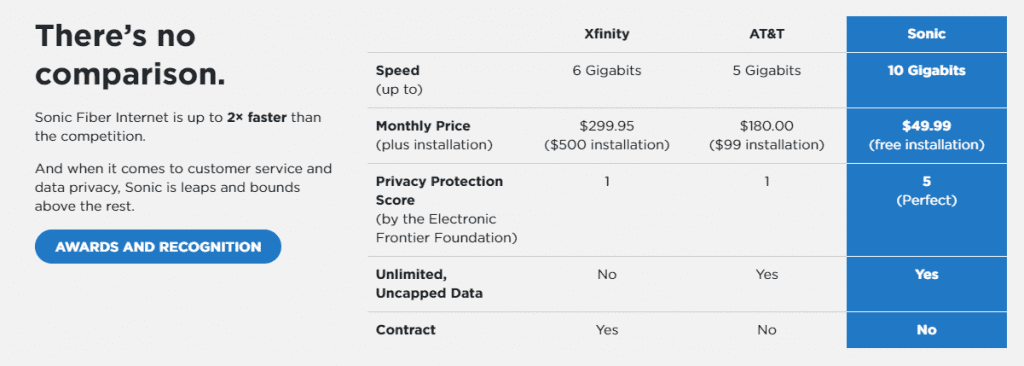This screenshot has width=1024, height=366.
Task: Click Xfinity's "No" for unlimited data
Action: pos(607,274)
